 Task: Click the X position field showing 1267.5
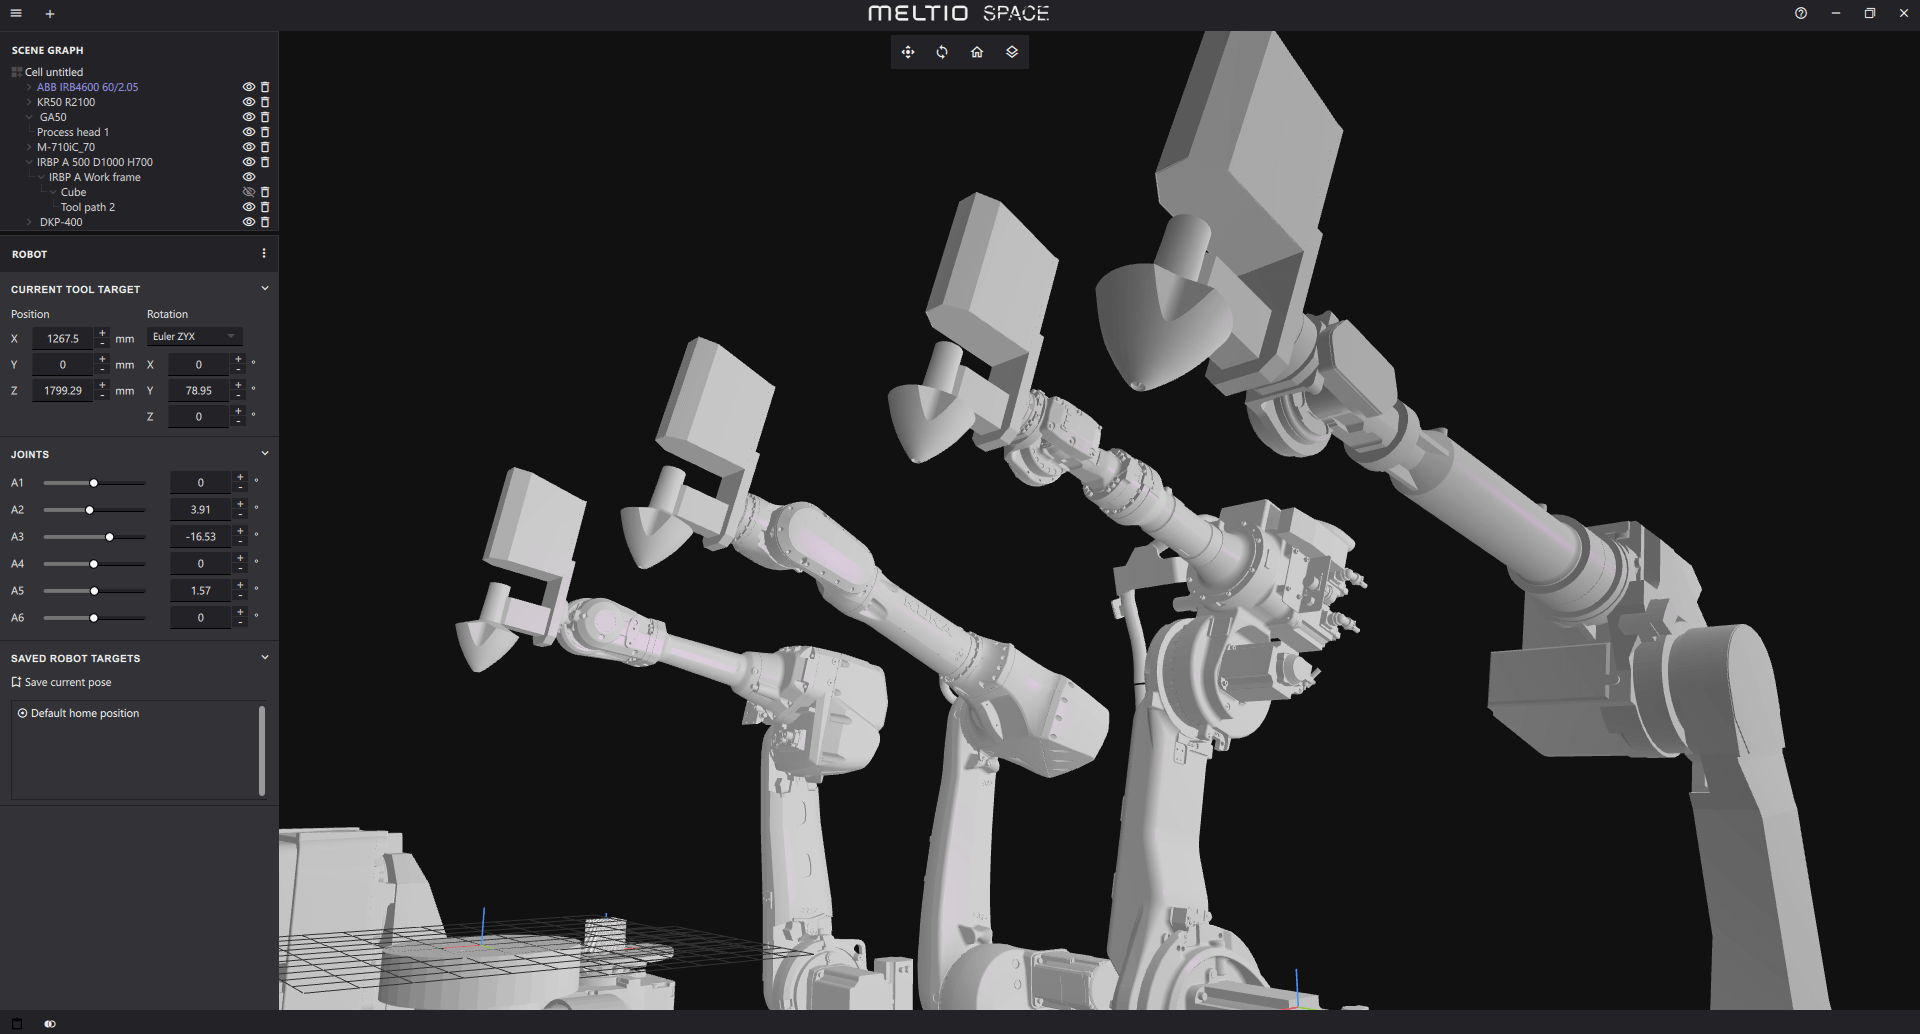pyautogui.click(x=62, y=338)
